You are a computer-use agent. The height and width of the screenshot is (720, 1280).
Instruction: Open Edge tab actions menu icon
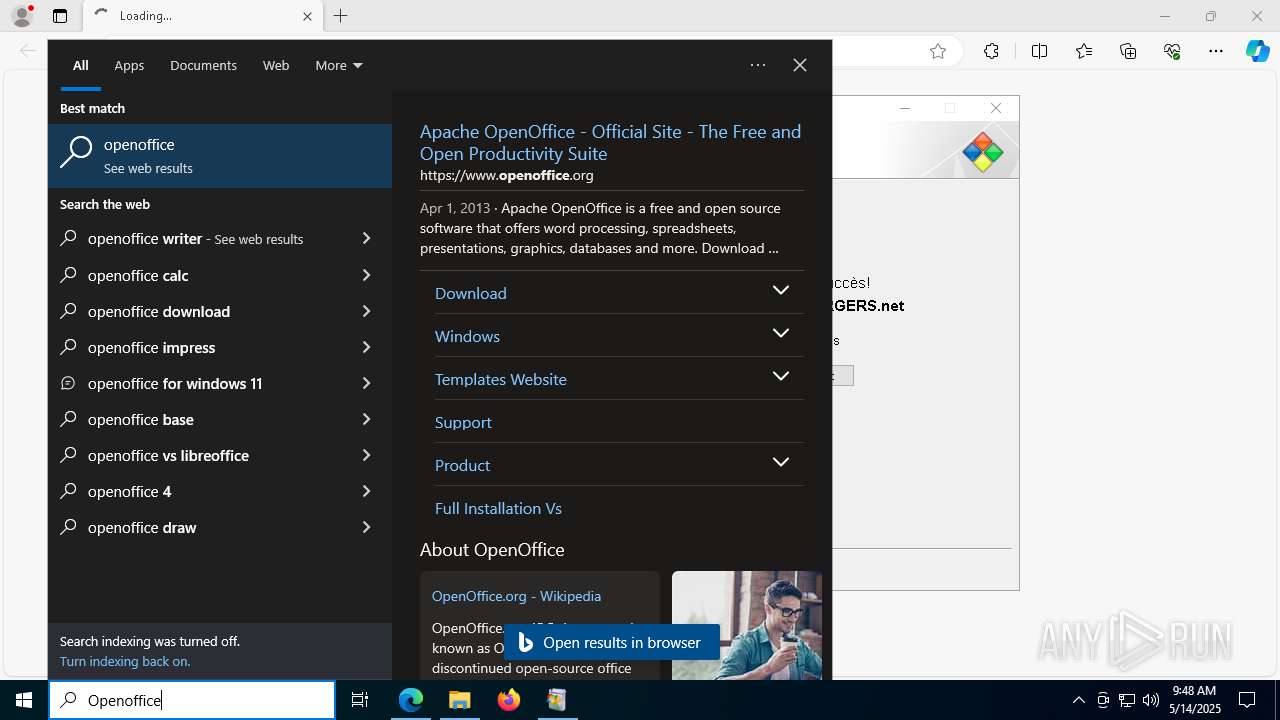point(60,16)
